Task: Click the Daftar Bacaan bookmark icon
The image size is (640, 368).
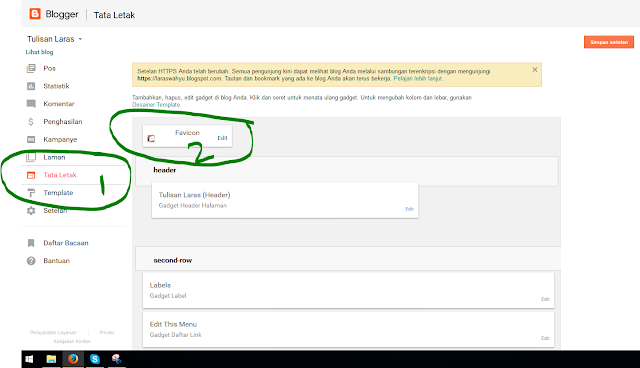Action: [x=31, y=243]
